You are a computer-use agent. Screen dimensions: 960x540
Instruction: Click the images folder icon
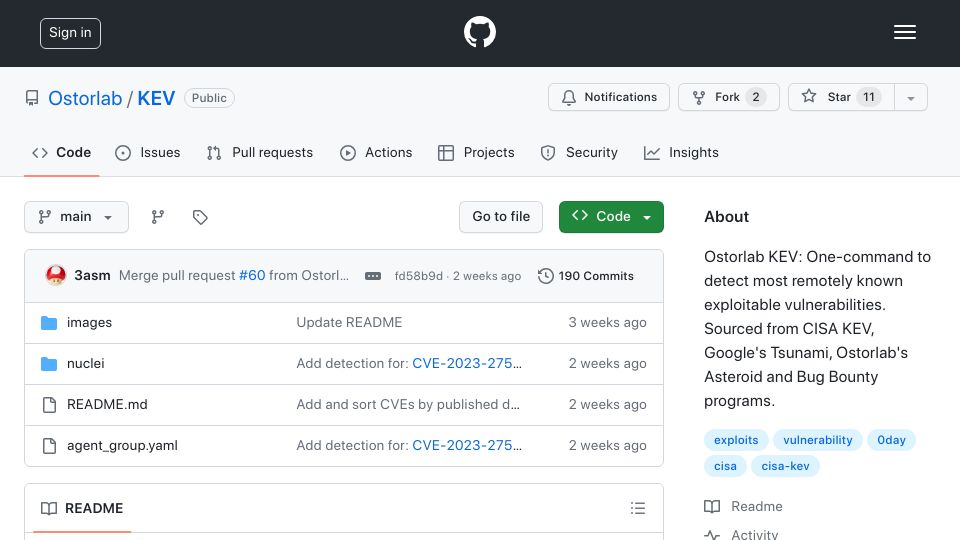tap(49, 323)
